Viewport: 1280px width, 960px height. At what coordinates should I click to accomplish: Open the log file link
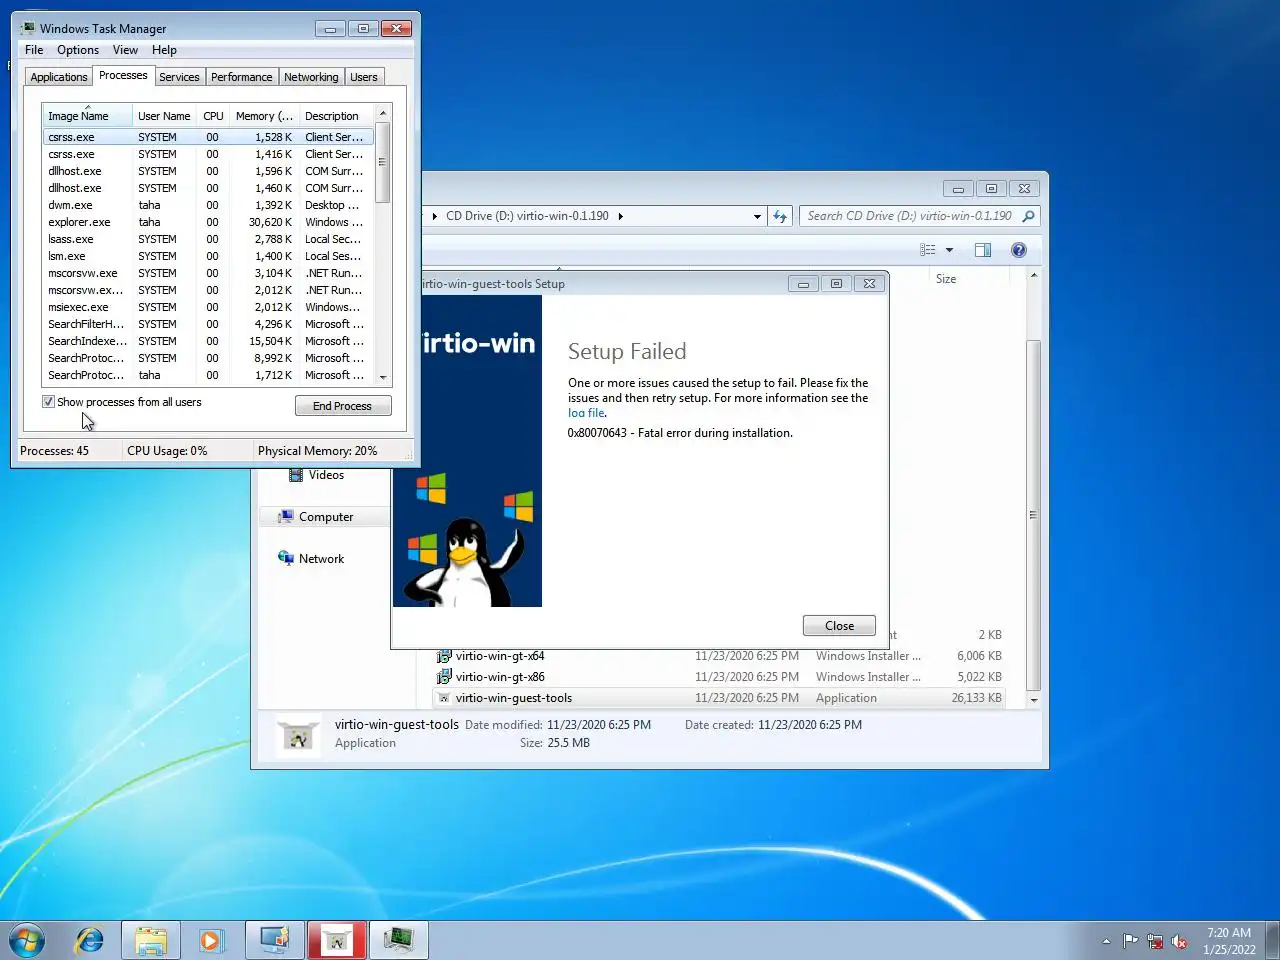click(586, 413)
